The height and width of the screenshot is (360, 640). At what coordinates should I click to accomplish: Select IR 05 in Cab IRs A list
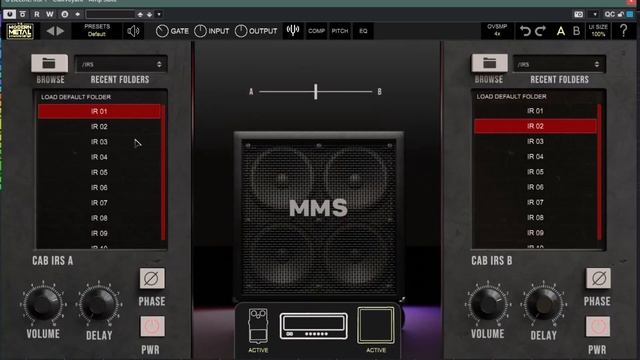99,172
